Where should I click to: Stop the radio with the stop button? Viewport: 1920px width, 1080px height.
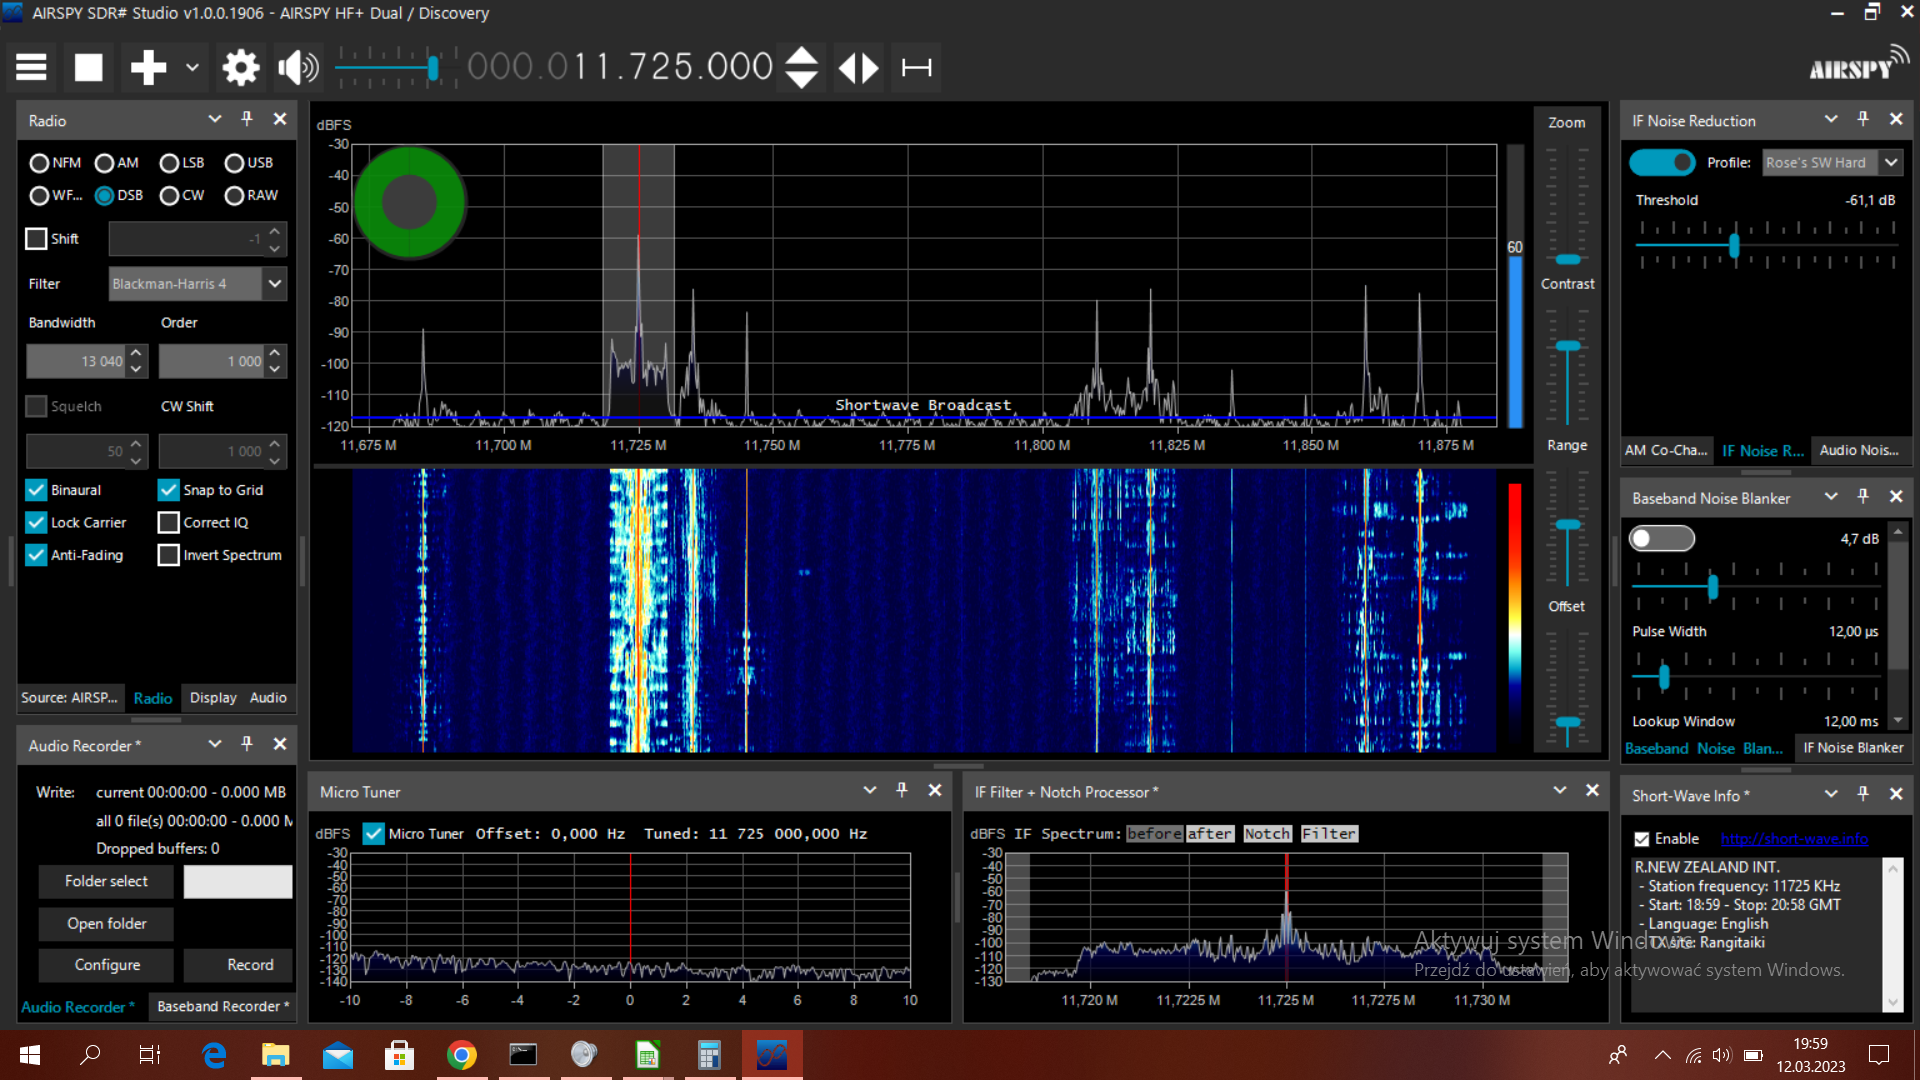(x=89, y=68)
